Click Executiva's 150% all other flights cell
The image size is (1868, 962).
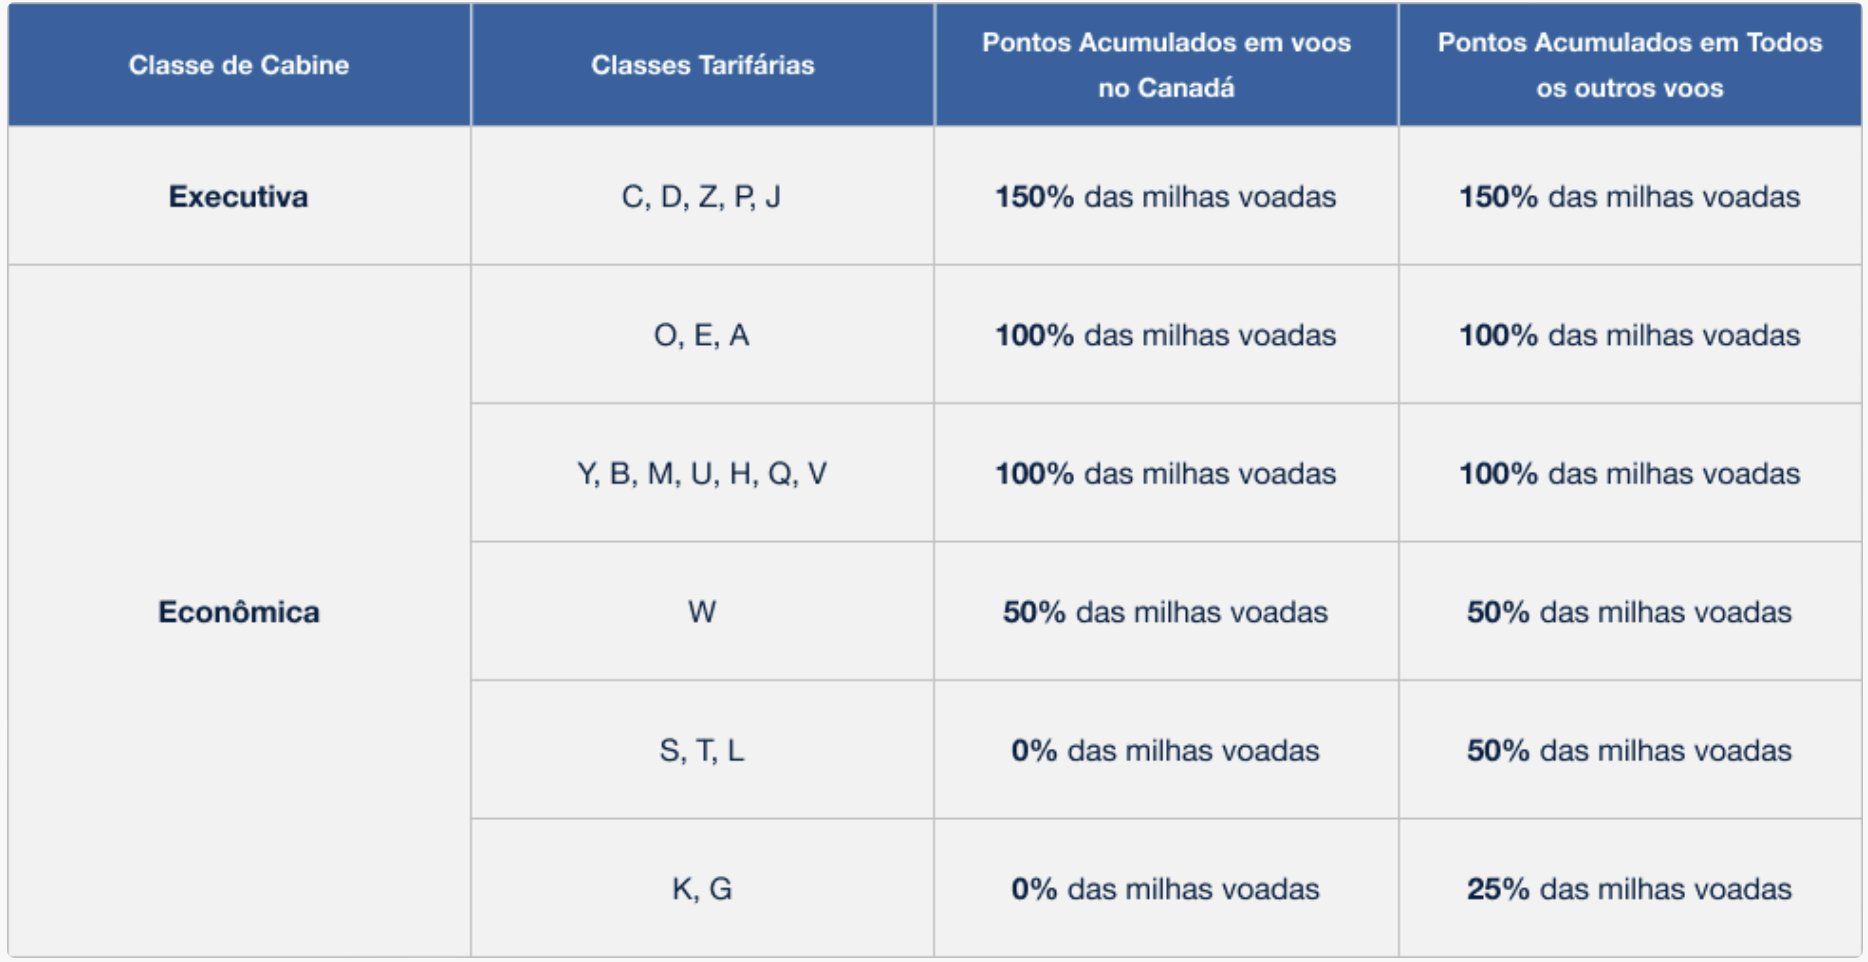(x=1629, y=196)
